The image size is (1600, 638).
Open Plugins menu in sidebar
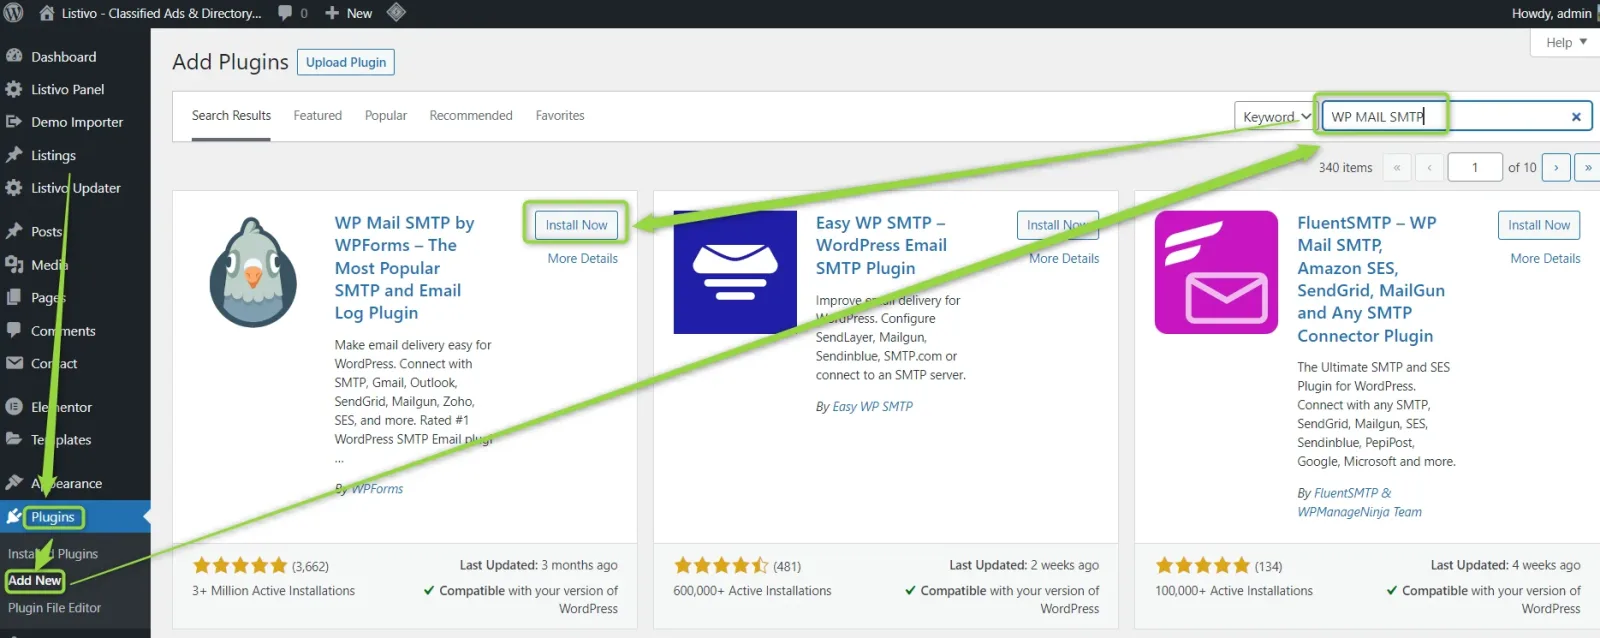[x=75, y=517]
